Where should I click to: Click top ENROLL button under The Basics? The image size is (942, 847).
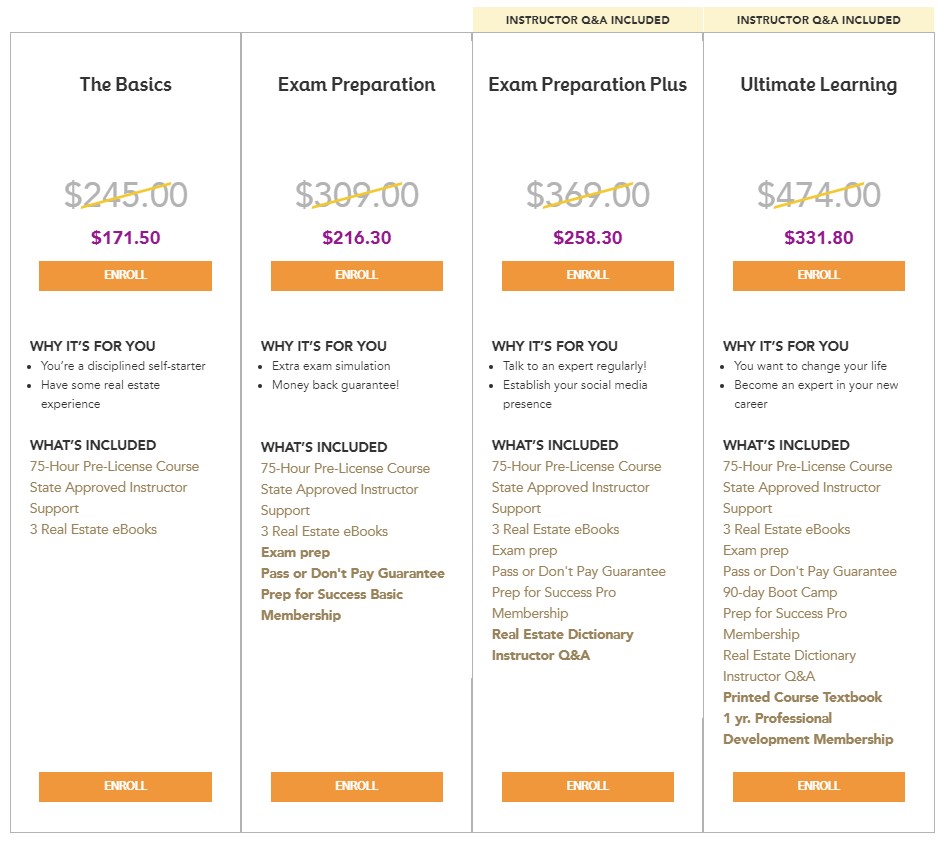click(125, 276)
